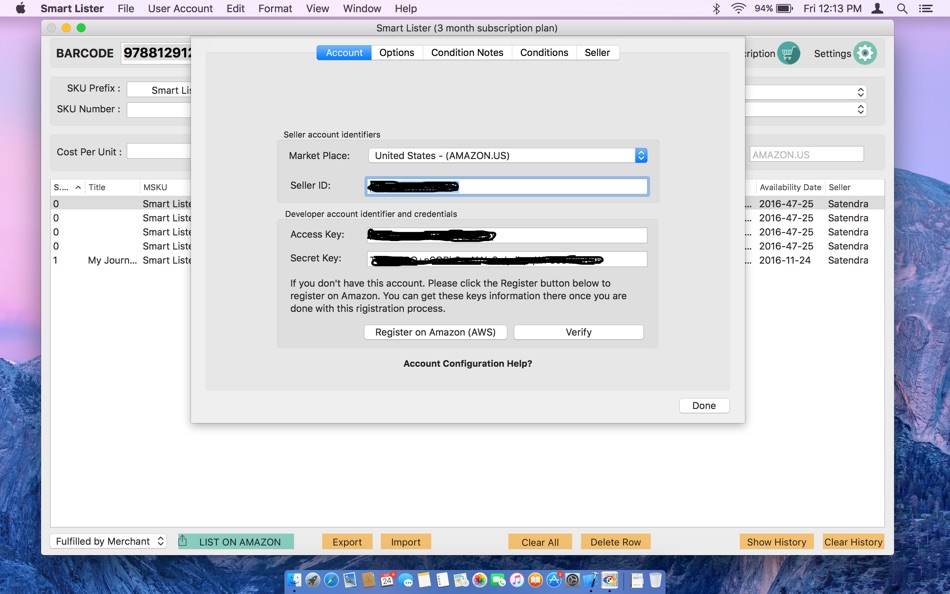Click the Spotlight search magnifier icon

click(x=902, y=8)
